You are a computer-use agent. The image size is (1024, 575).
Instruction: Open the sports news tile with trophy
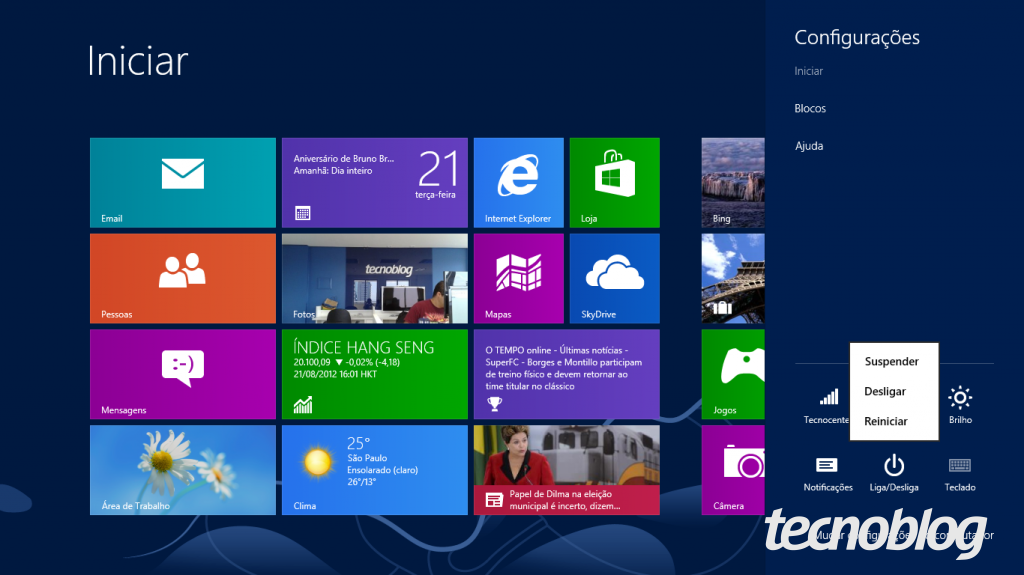567,374
